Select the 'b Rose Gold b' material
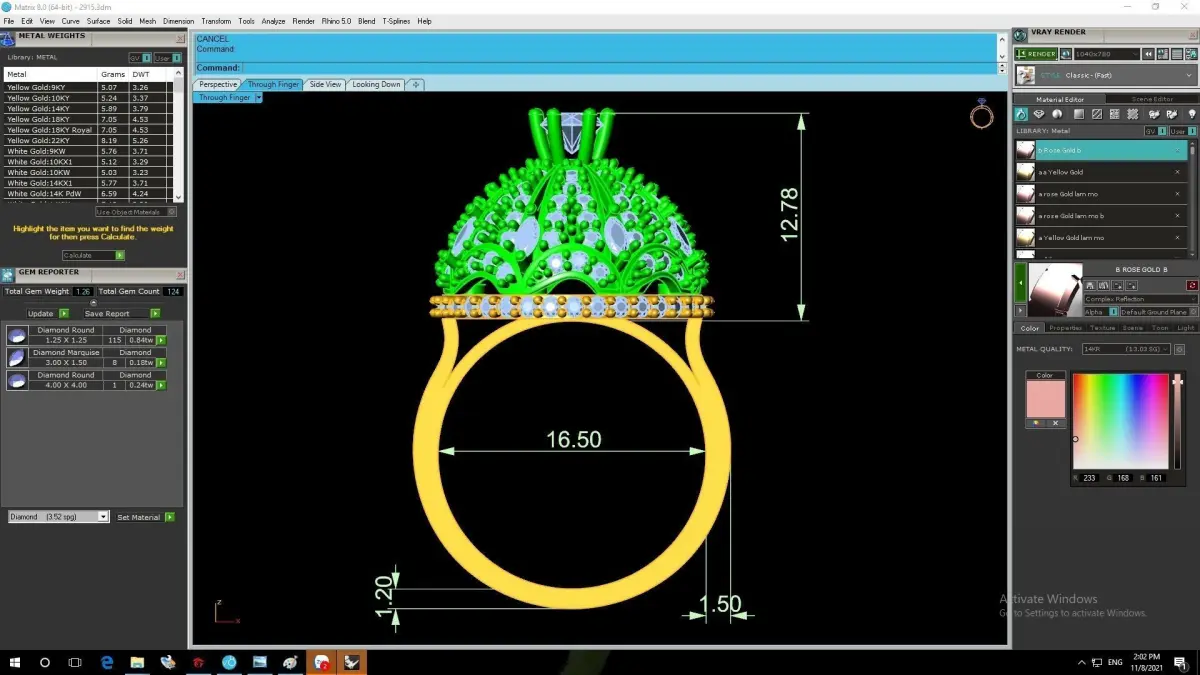Viewport: 1200px width, 675px height. (x=1101, y=150)
